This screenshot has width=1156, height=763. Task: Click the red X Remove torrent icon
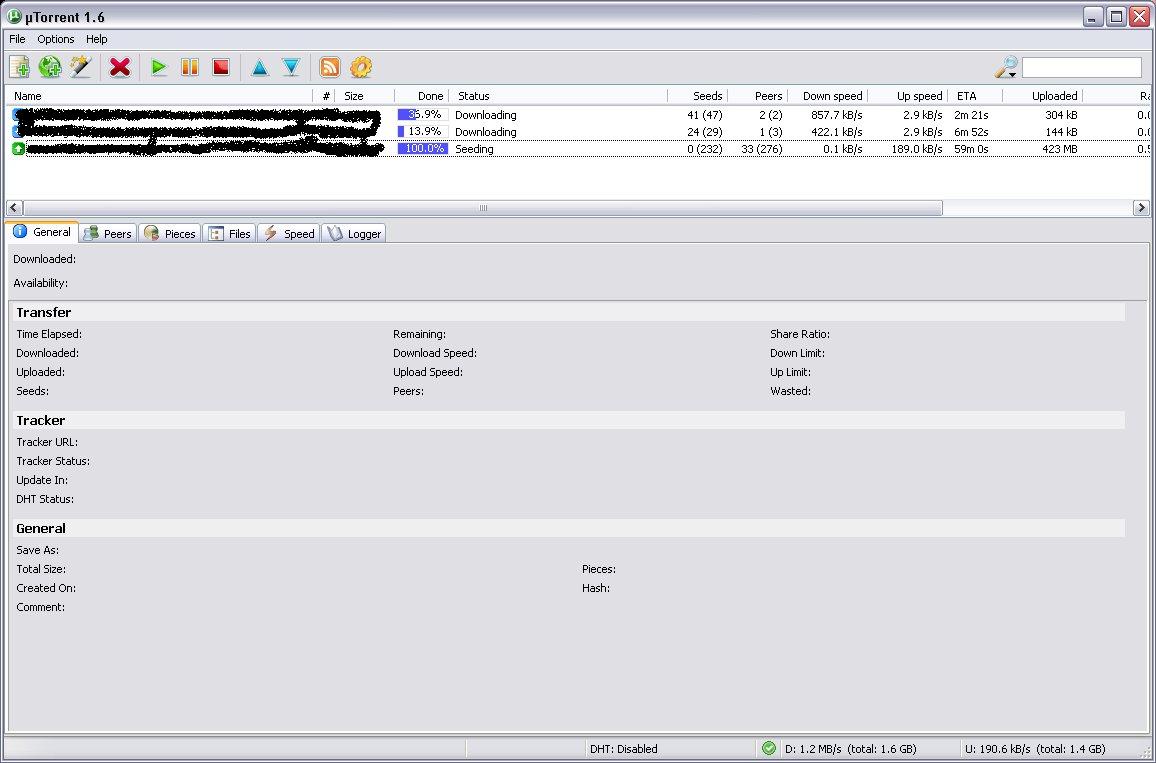[119, 67]
